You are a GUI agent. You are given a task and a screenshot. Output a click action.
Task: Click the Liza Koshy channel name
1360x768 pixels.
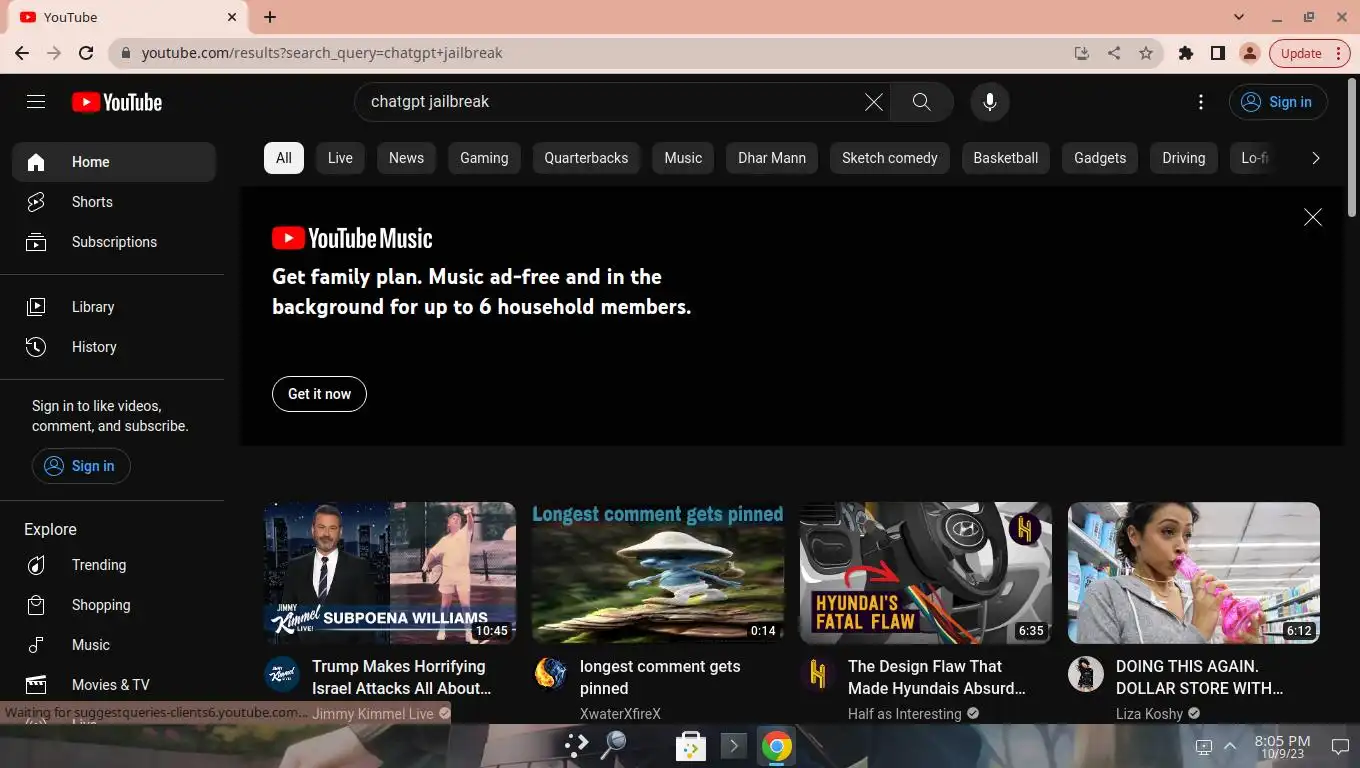tap(1149, 714)
